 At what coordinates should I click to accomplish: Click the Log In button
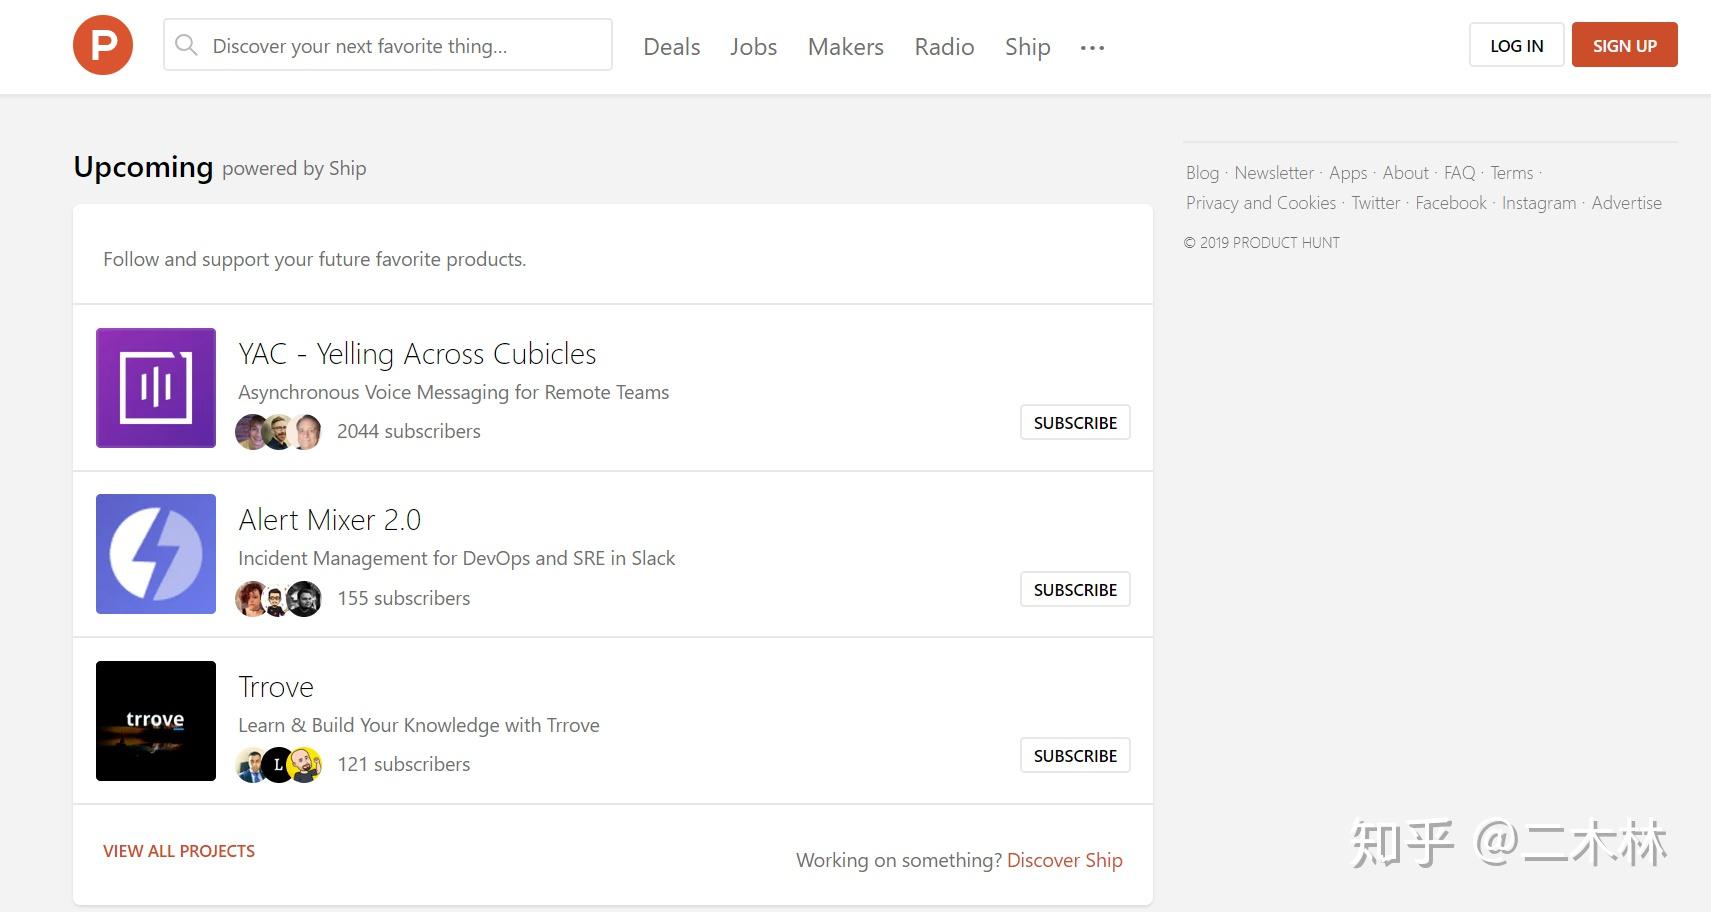[1516, 46]
